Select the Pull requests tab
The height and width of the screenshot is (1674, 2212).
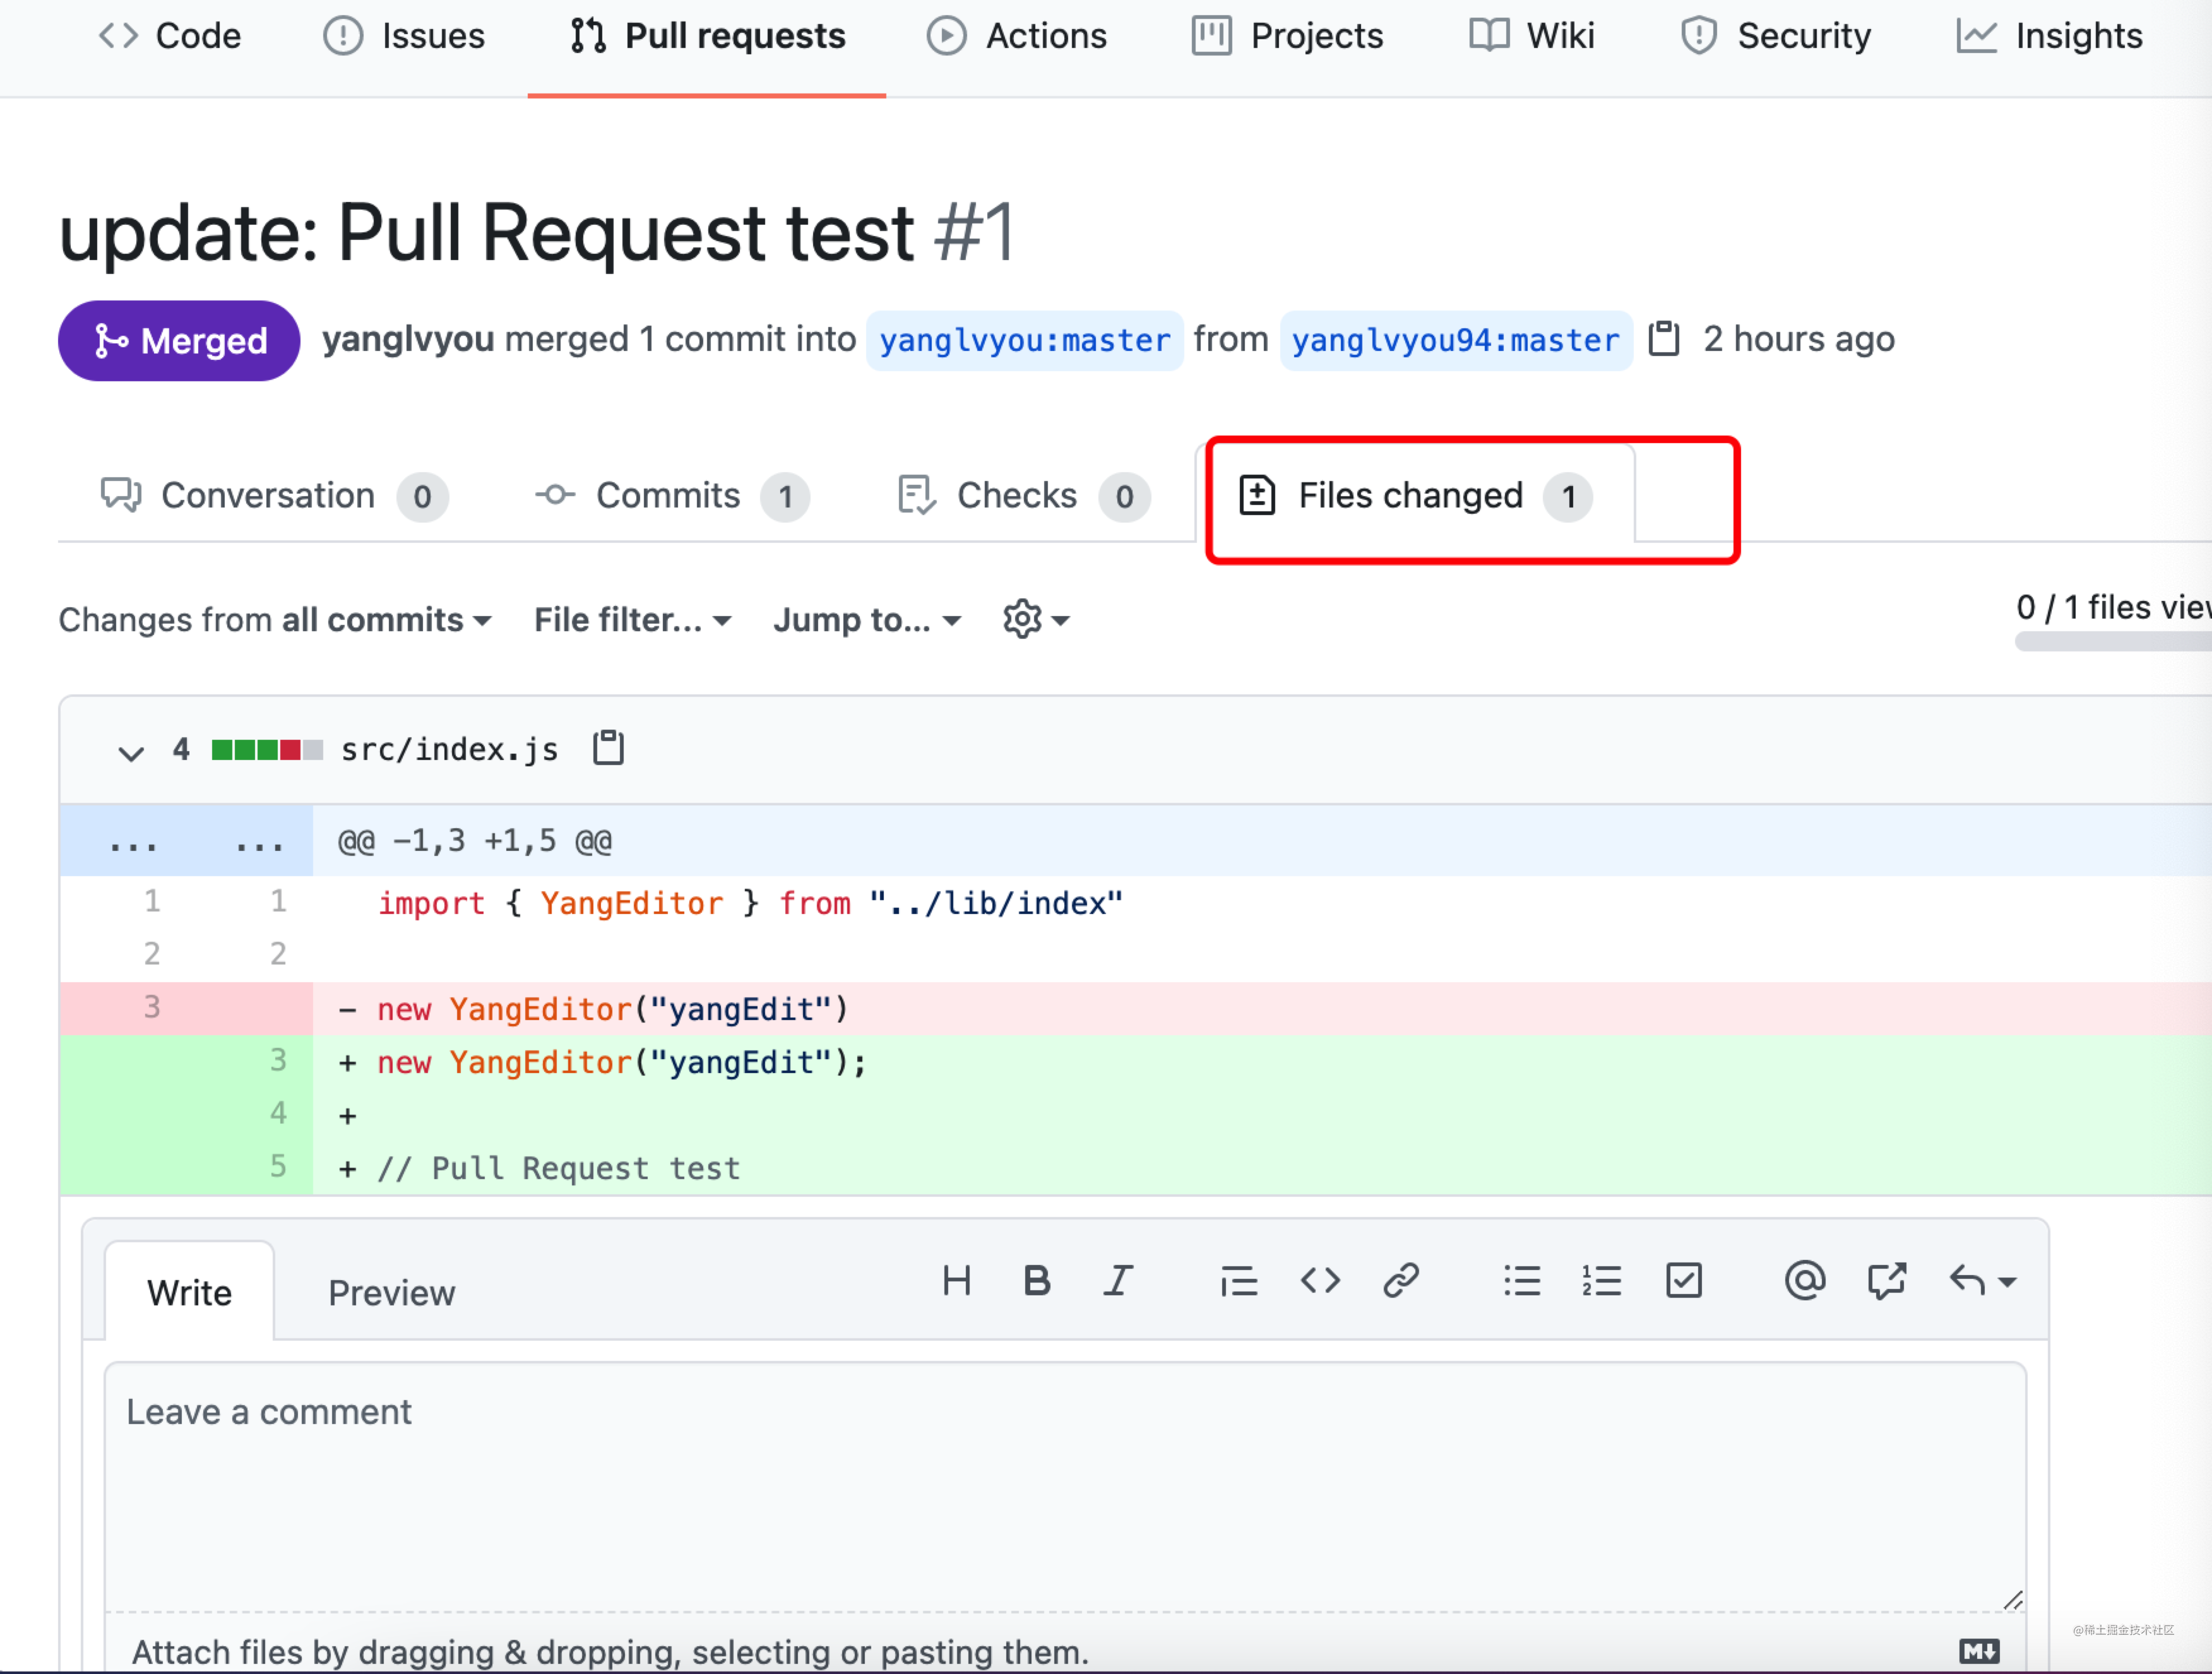(x=707, y=36)
